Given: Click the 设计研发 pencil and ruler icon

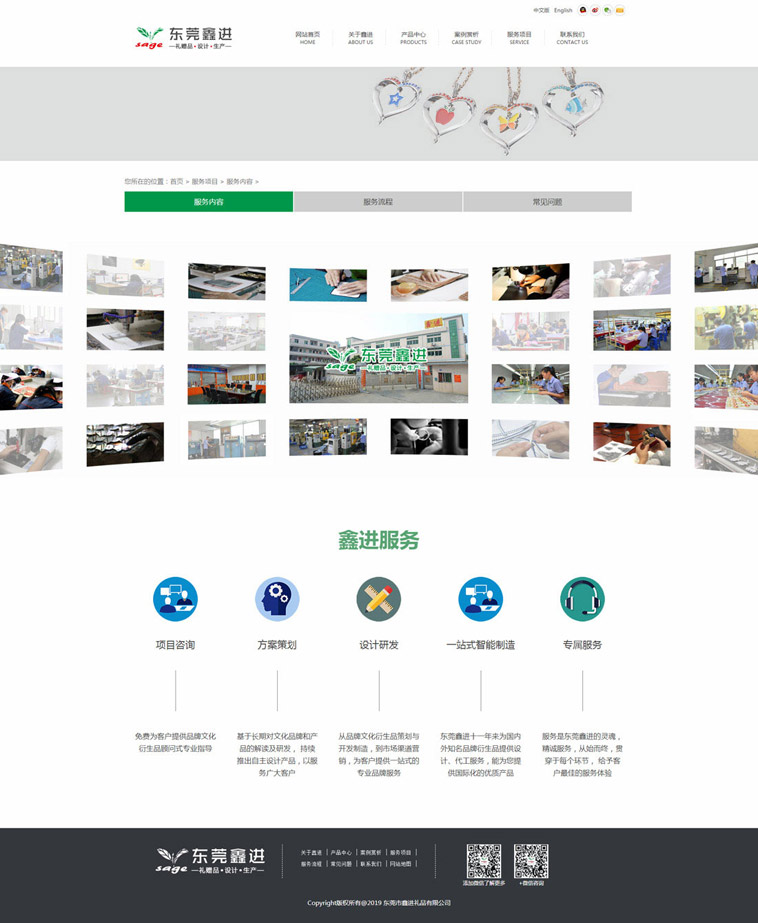Looking at the screenshot, I should (x=379, y=599).
